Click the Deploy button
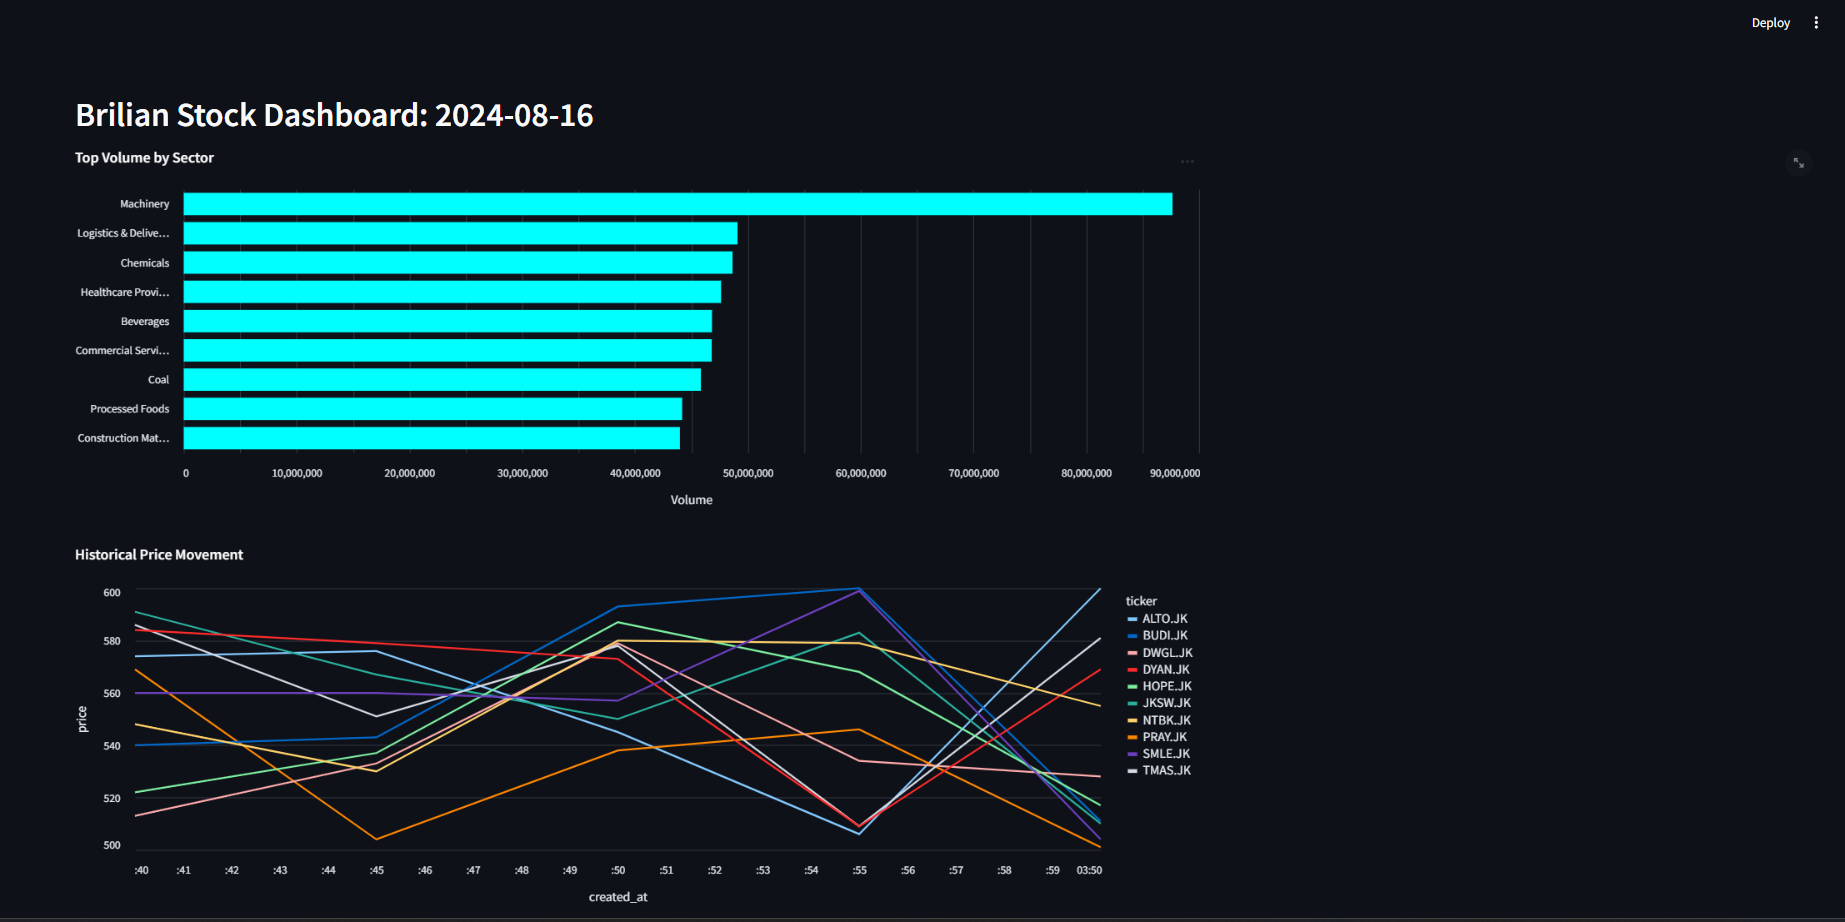This screenshot has height=922, width=1845. click(1770, 22)
